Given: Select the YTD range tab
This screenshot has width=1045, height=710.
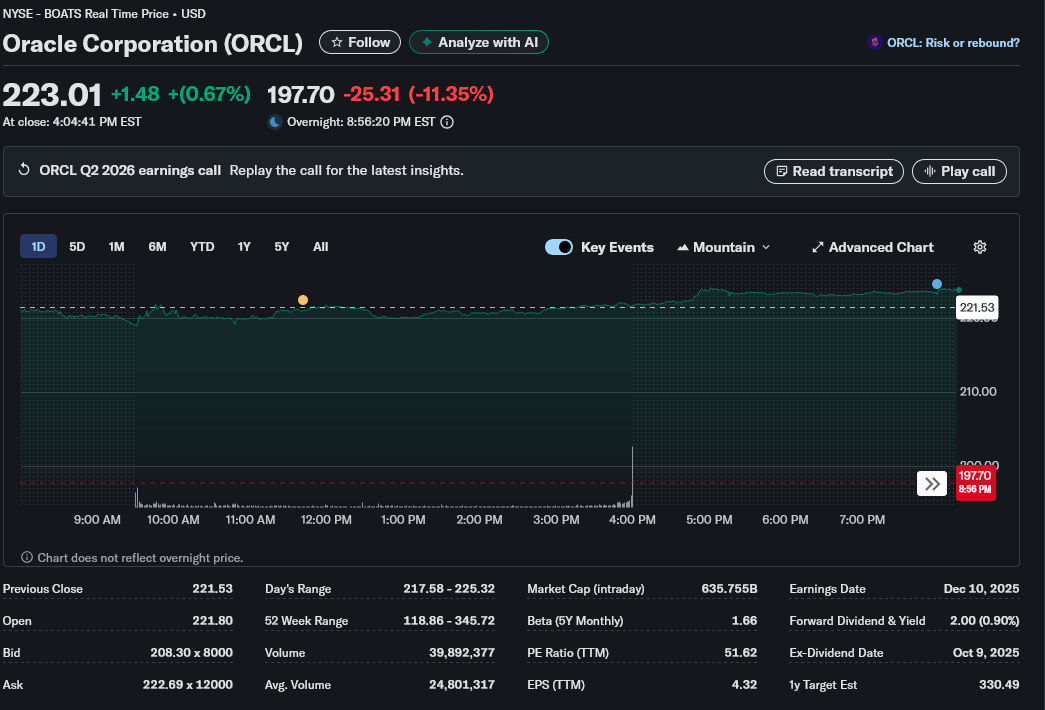Looking at the screenshot, I should (202, 247).
